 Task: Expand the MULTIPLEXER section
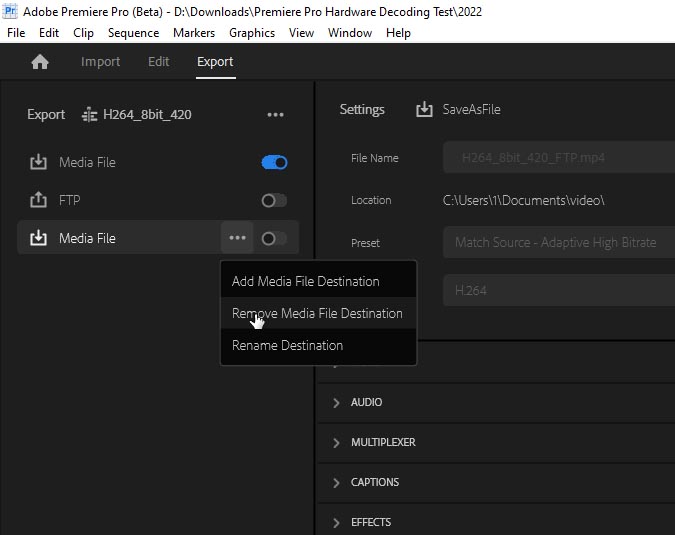tap(336, 442)
